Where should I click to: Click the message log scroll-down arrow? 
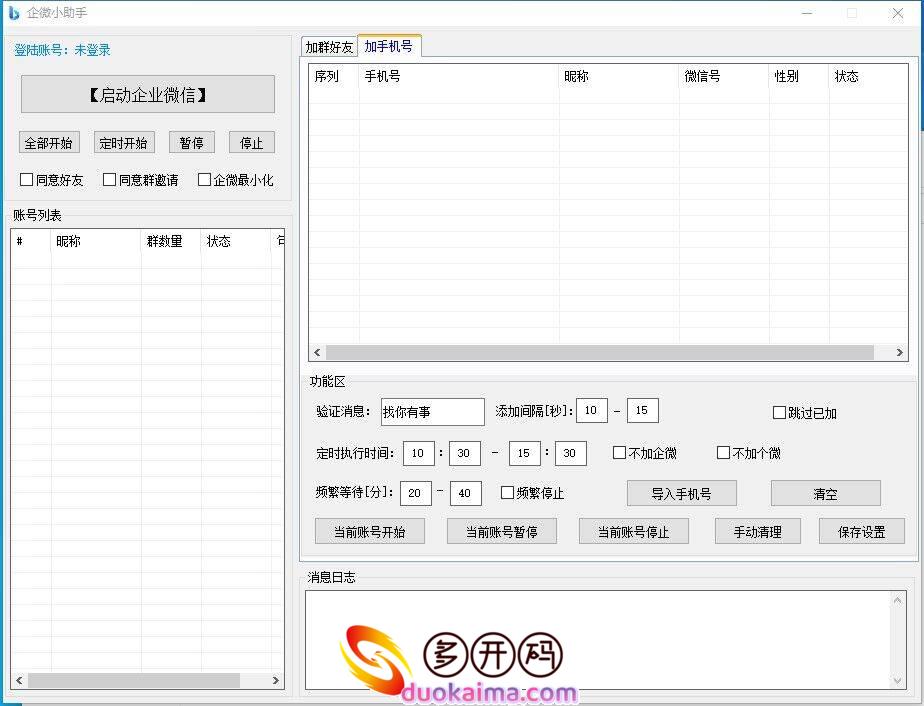point(897,680)
